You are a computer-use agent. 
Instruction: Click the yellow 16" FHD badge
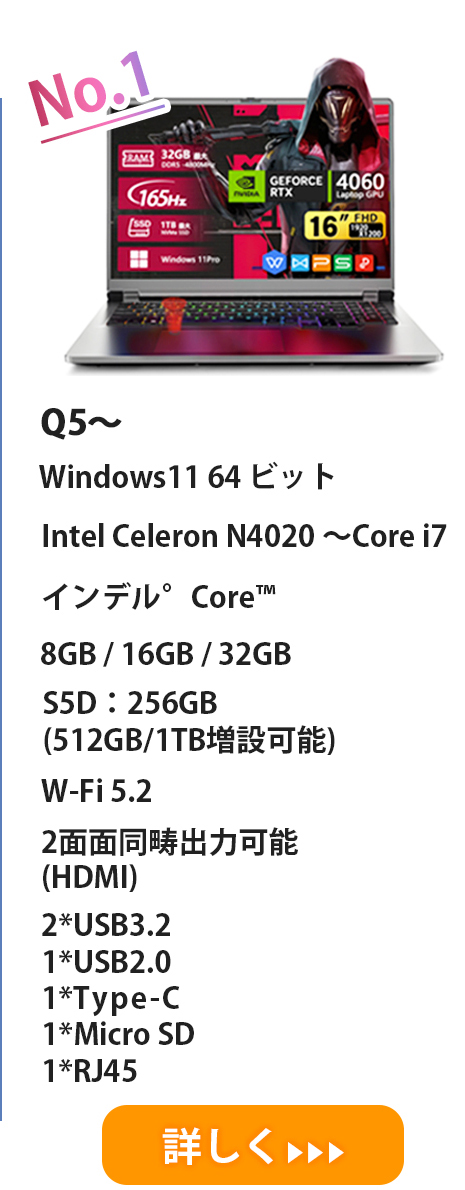pyautogui.click(x=345, y=225)
